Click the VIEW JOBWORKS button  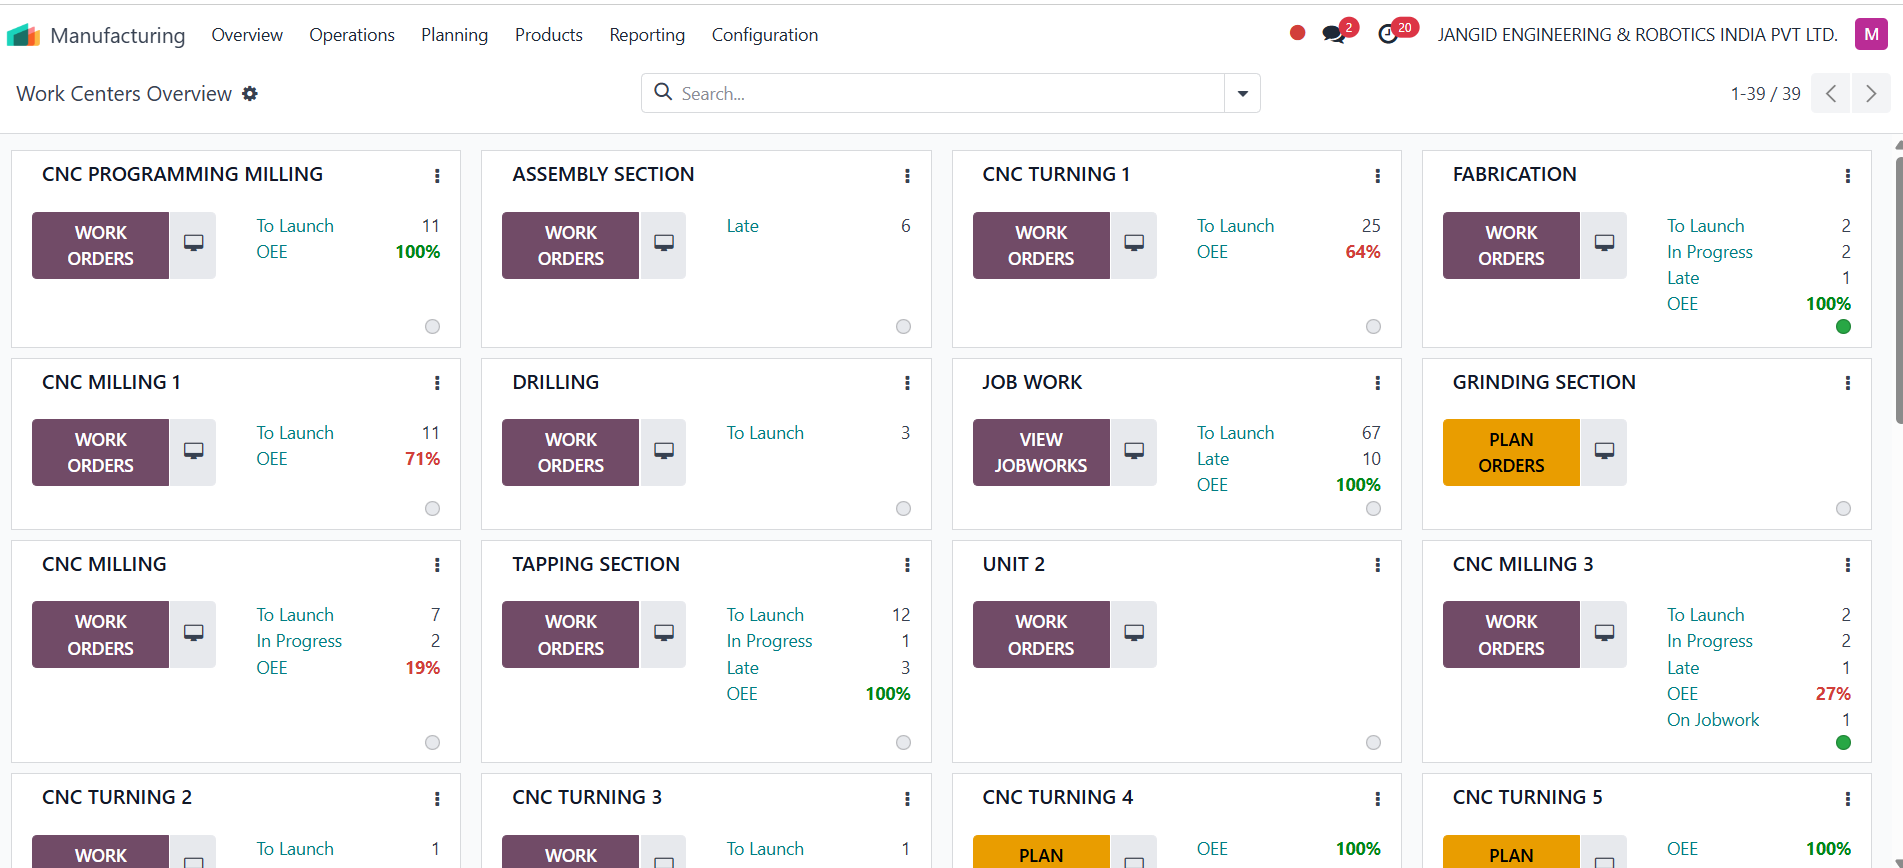[x=1040, y=452]
